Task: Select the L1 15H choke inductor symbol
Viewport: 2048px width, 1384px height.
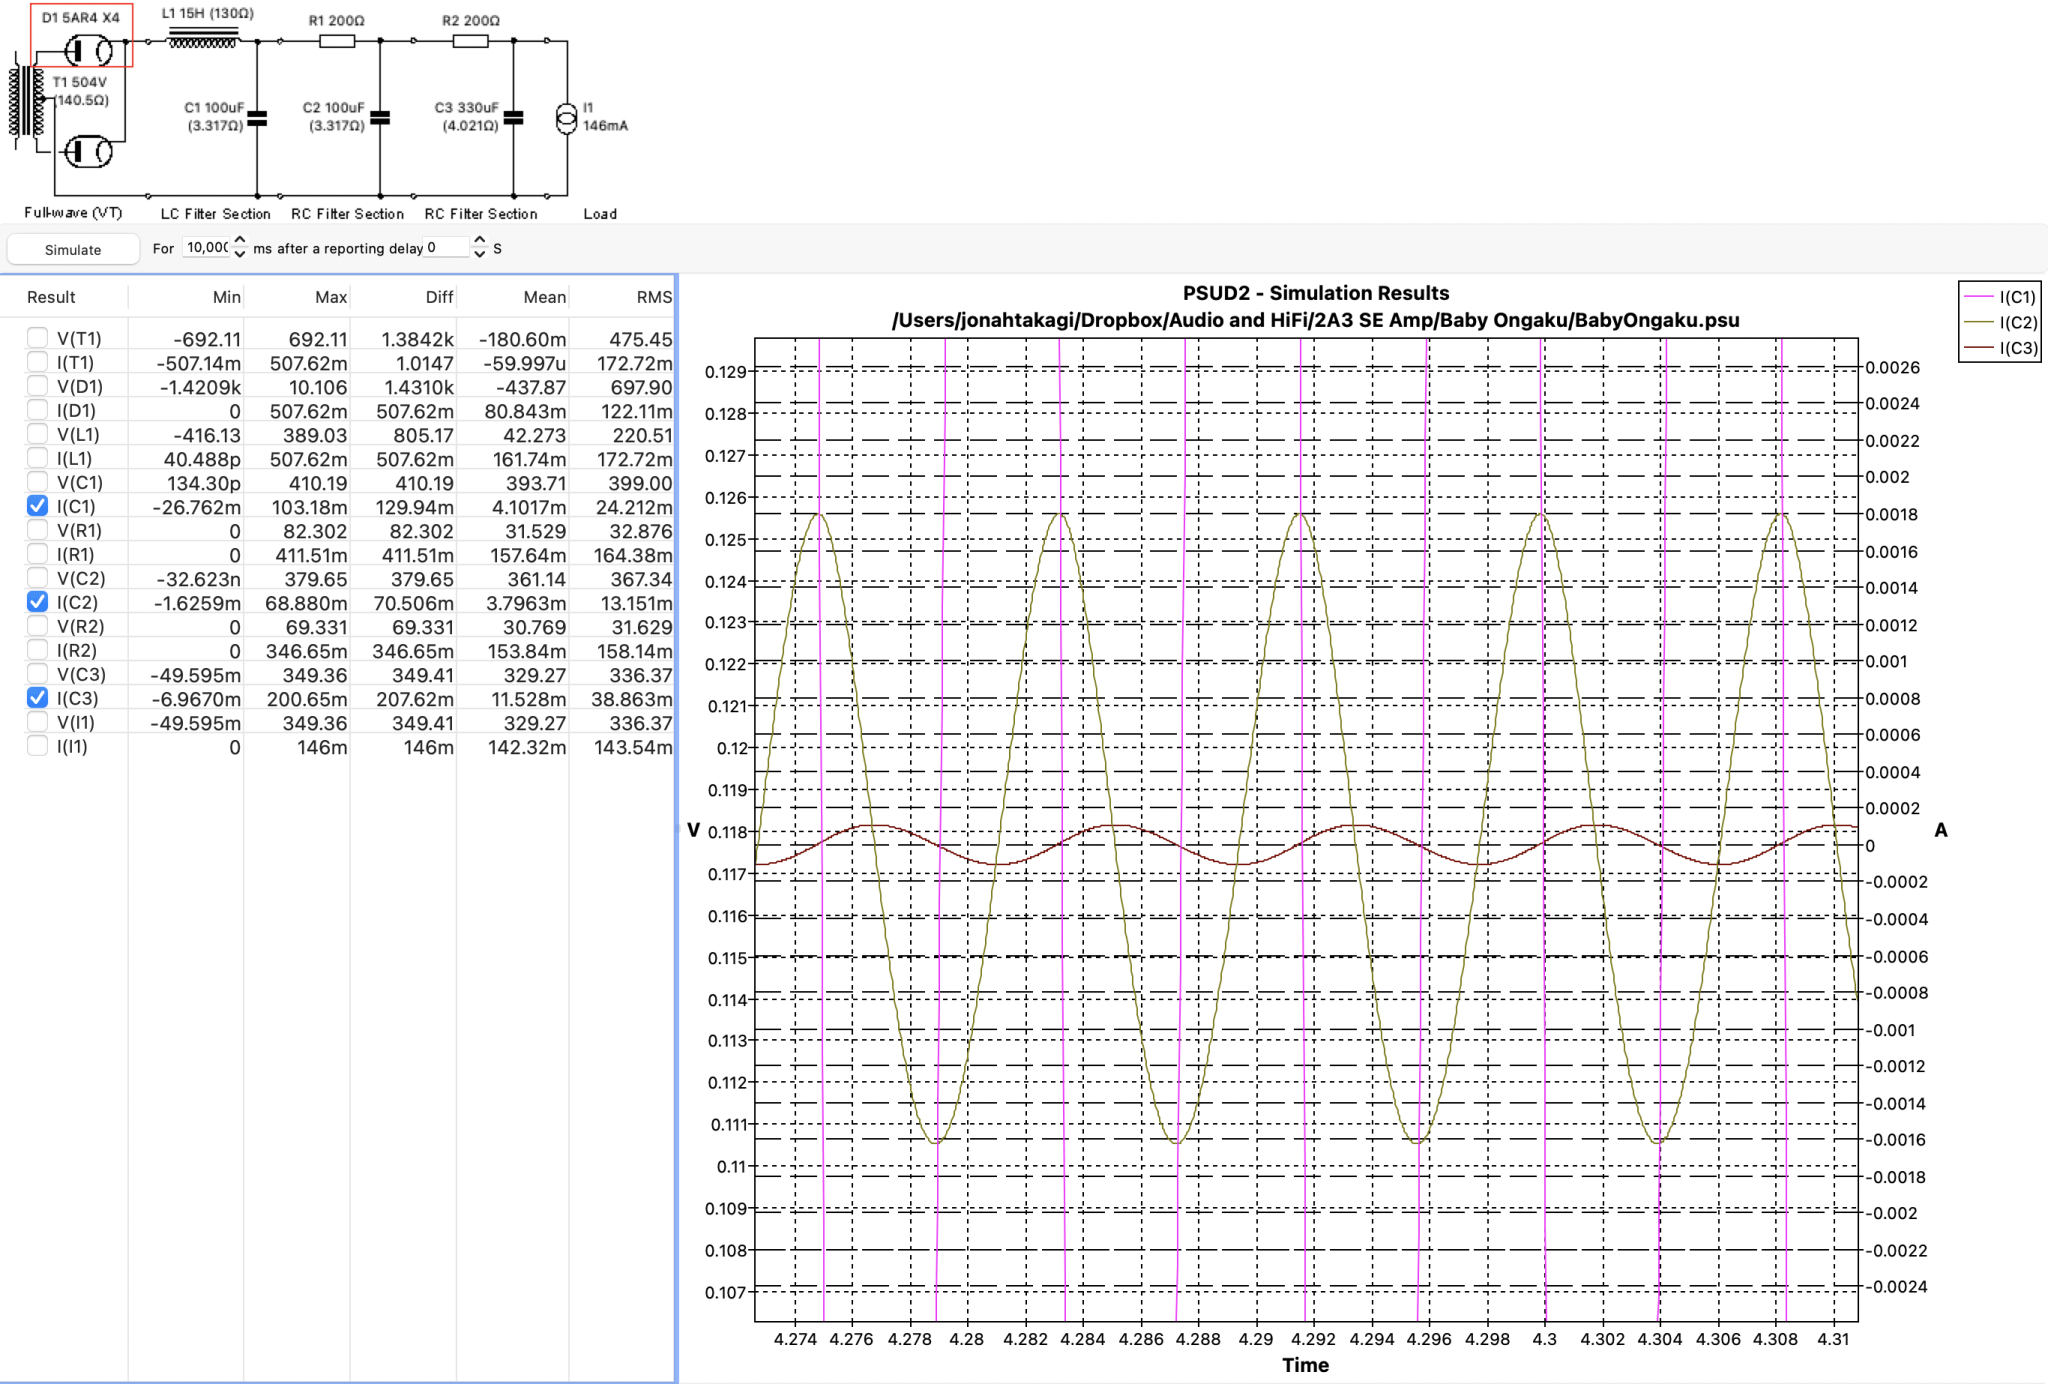Action: [x=204, y=40]
